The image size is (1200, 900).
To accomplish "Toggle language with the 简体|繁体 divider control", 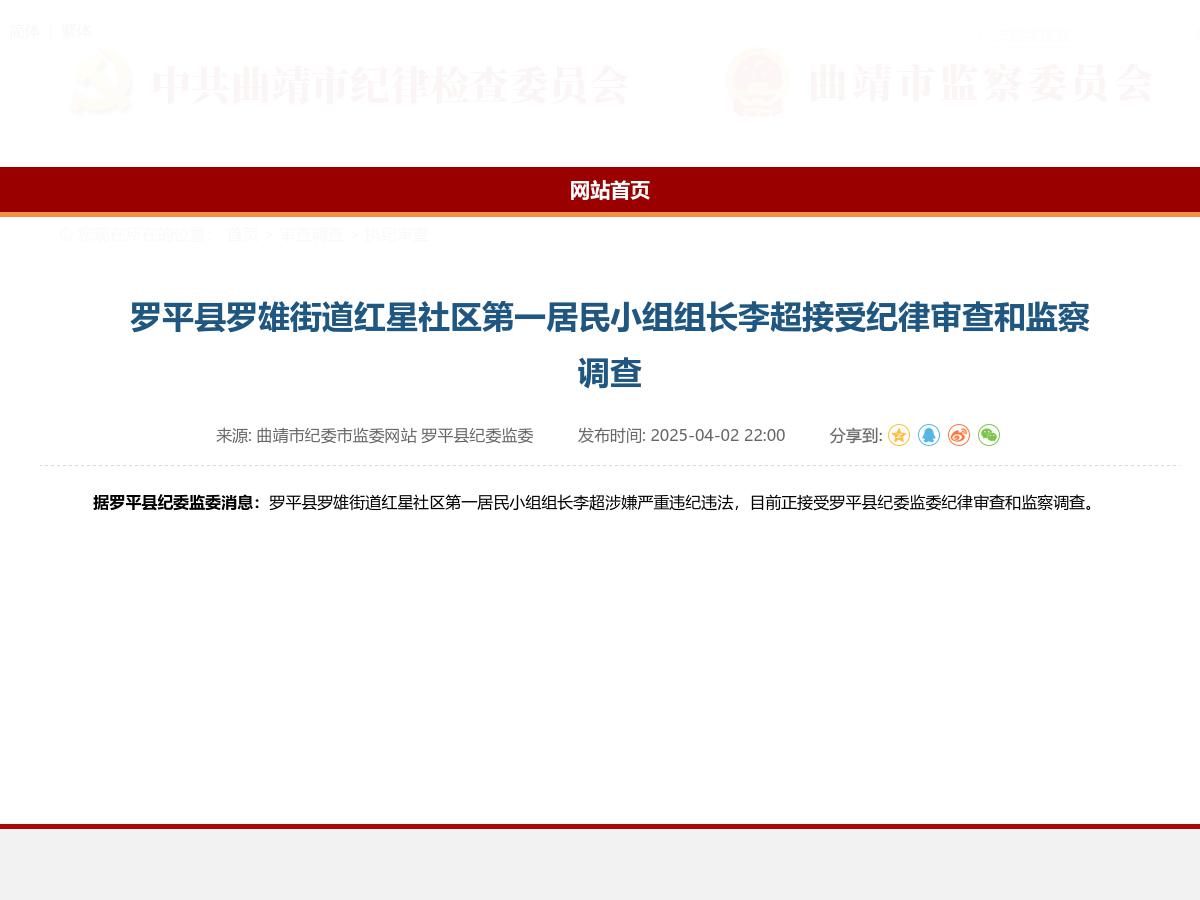I will 49,31.
